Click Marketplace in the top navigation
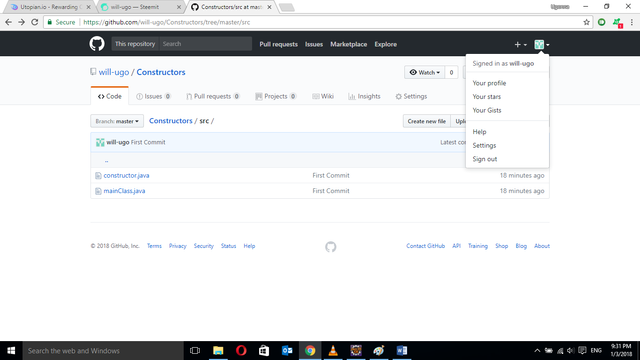 pyautogui.click(x=349, y=44)
